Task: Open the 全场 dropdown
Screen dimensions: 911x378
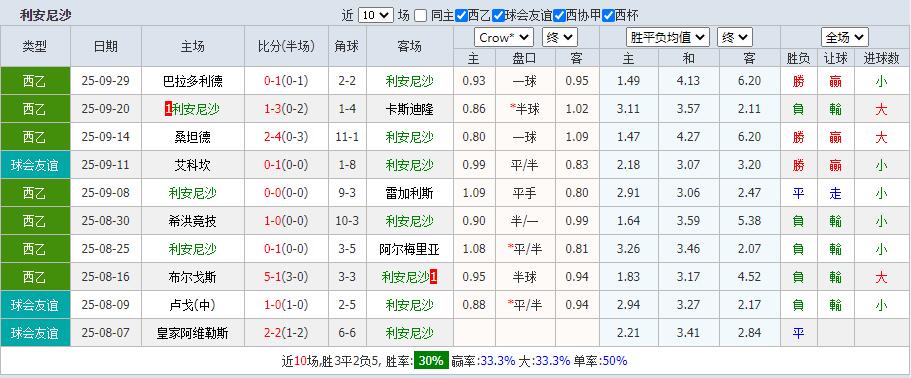Action: point(845,38)
